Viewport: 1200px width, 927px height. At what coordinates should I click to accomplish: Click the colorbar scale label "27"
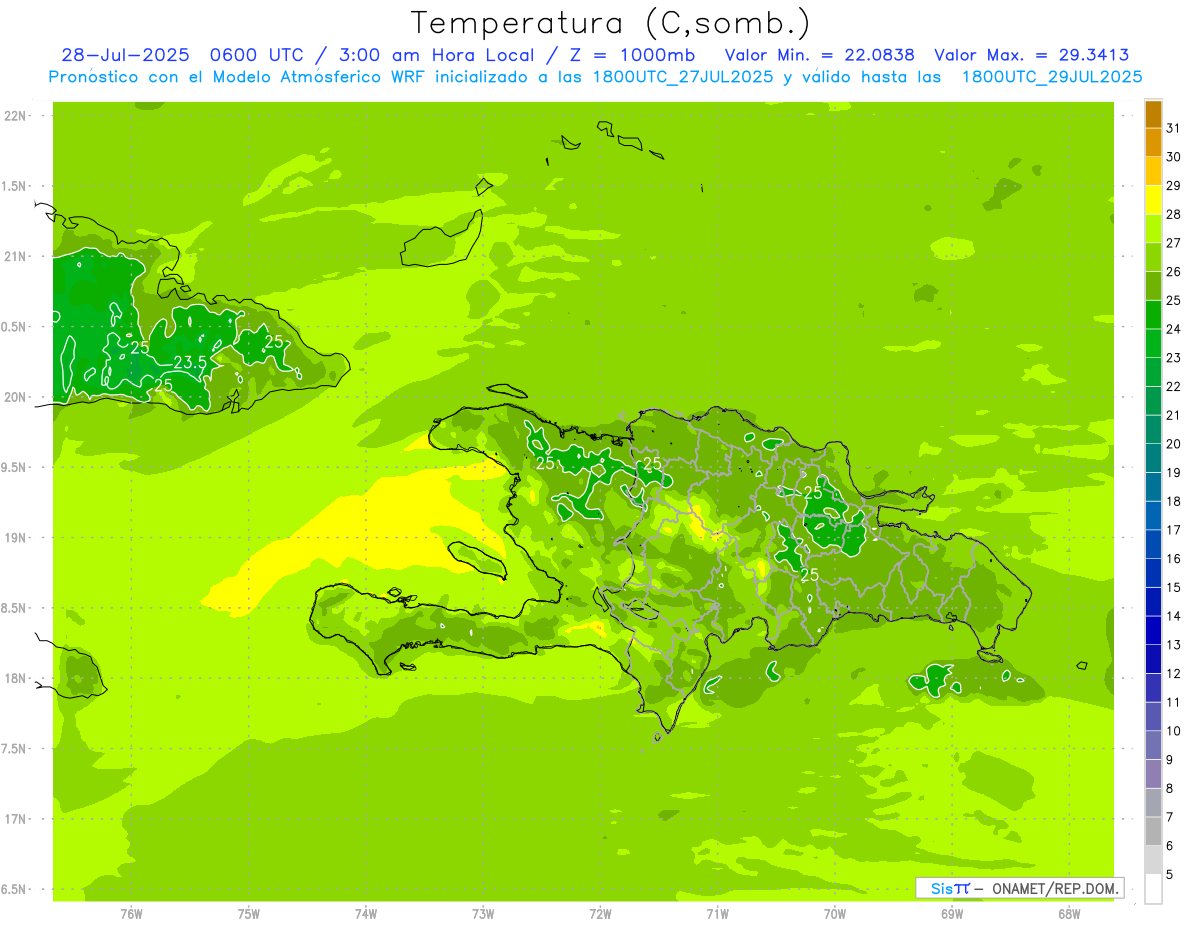click(1174, 243)
